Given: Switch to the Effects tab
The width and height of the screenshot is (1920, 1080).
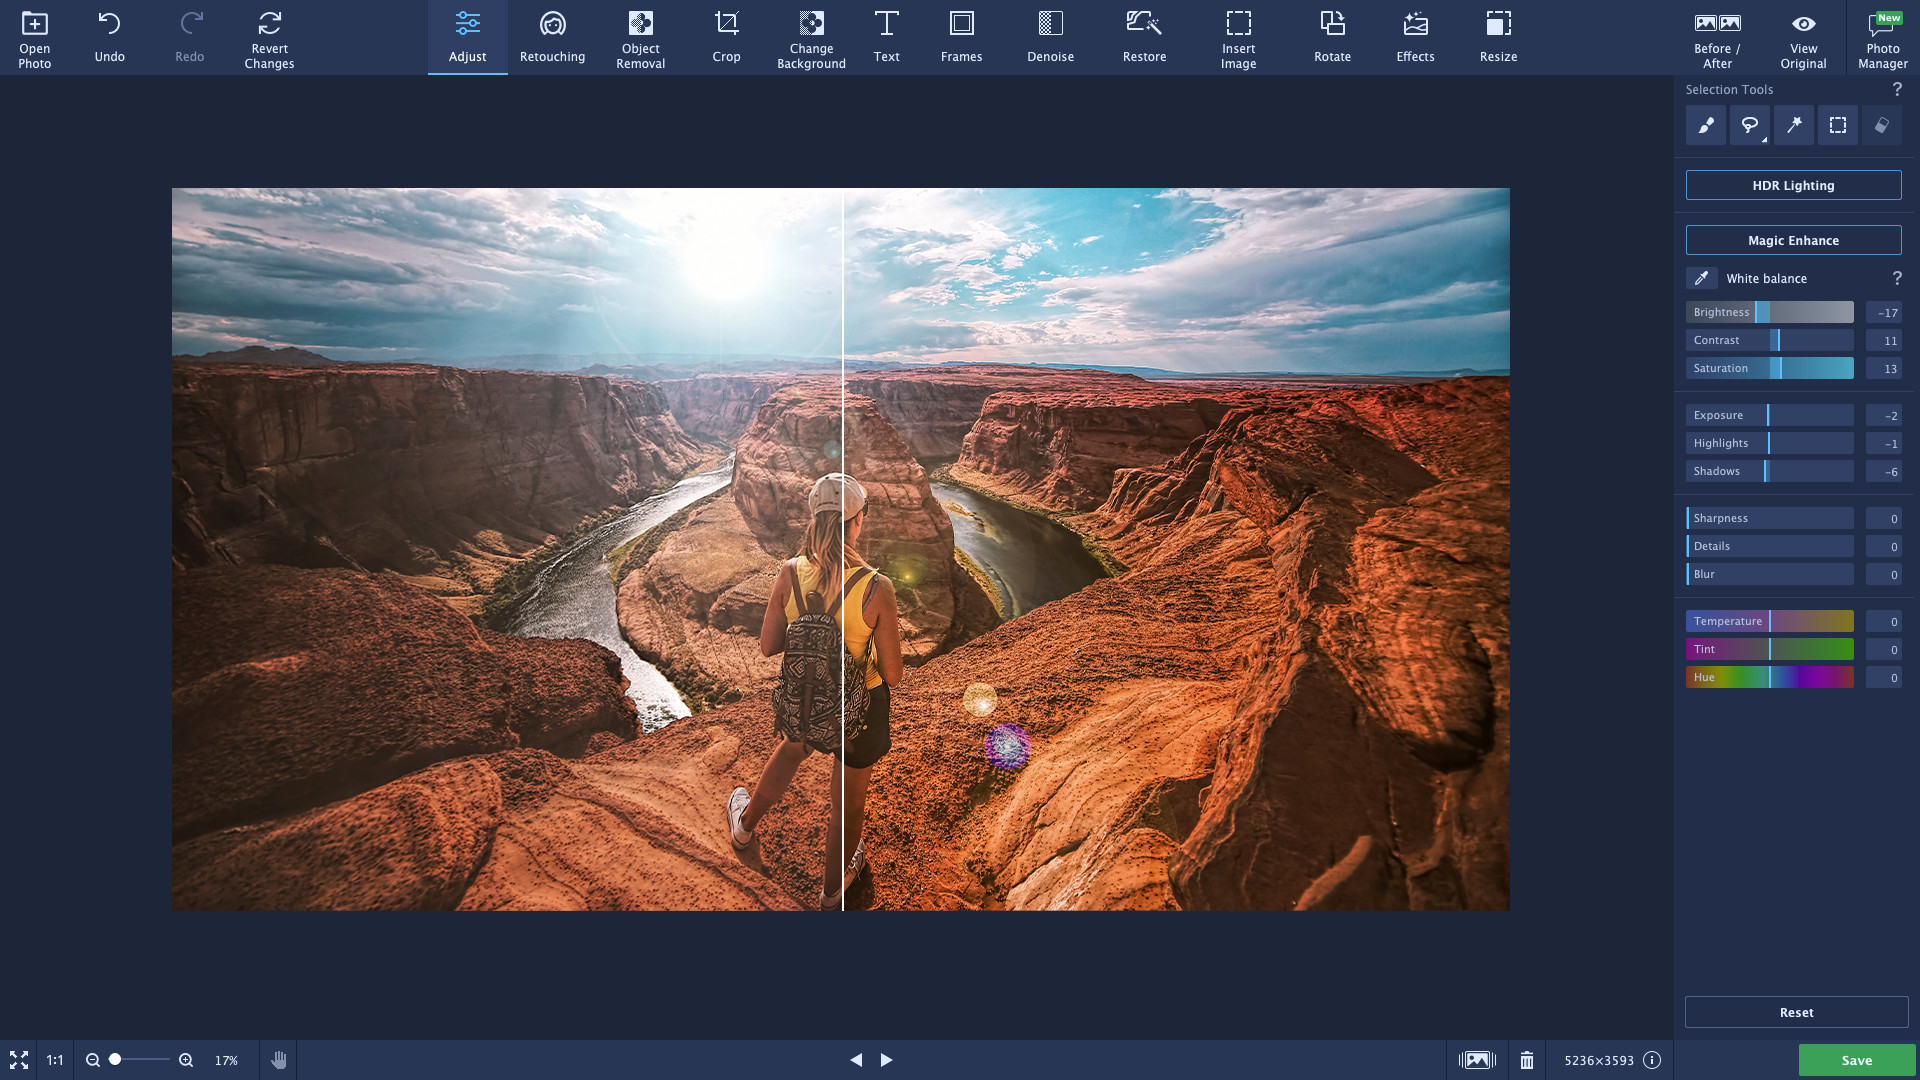Looking at the screenshot, I should (x=1415, y=38).
